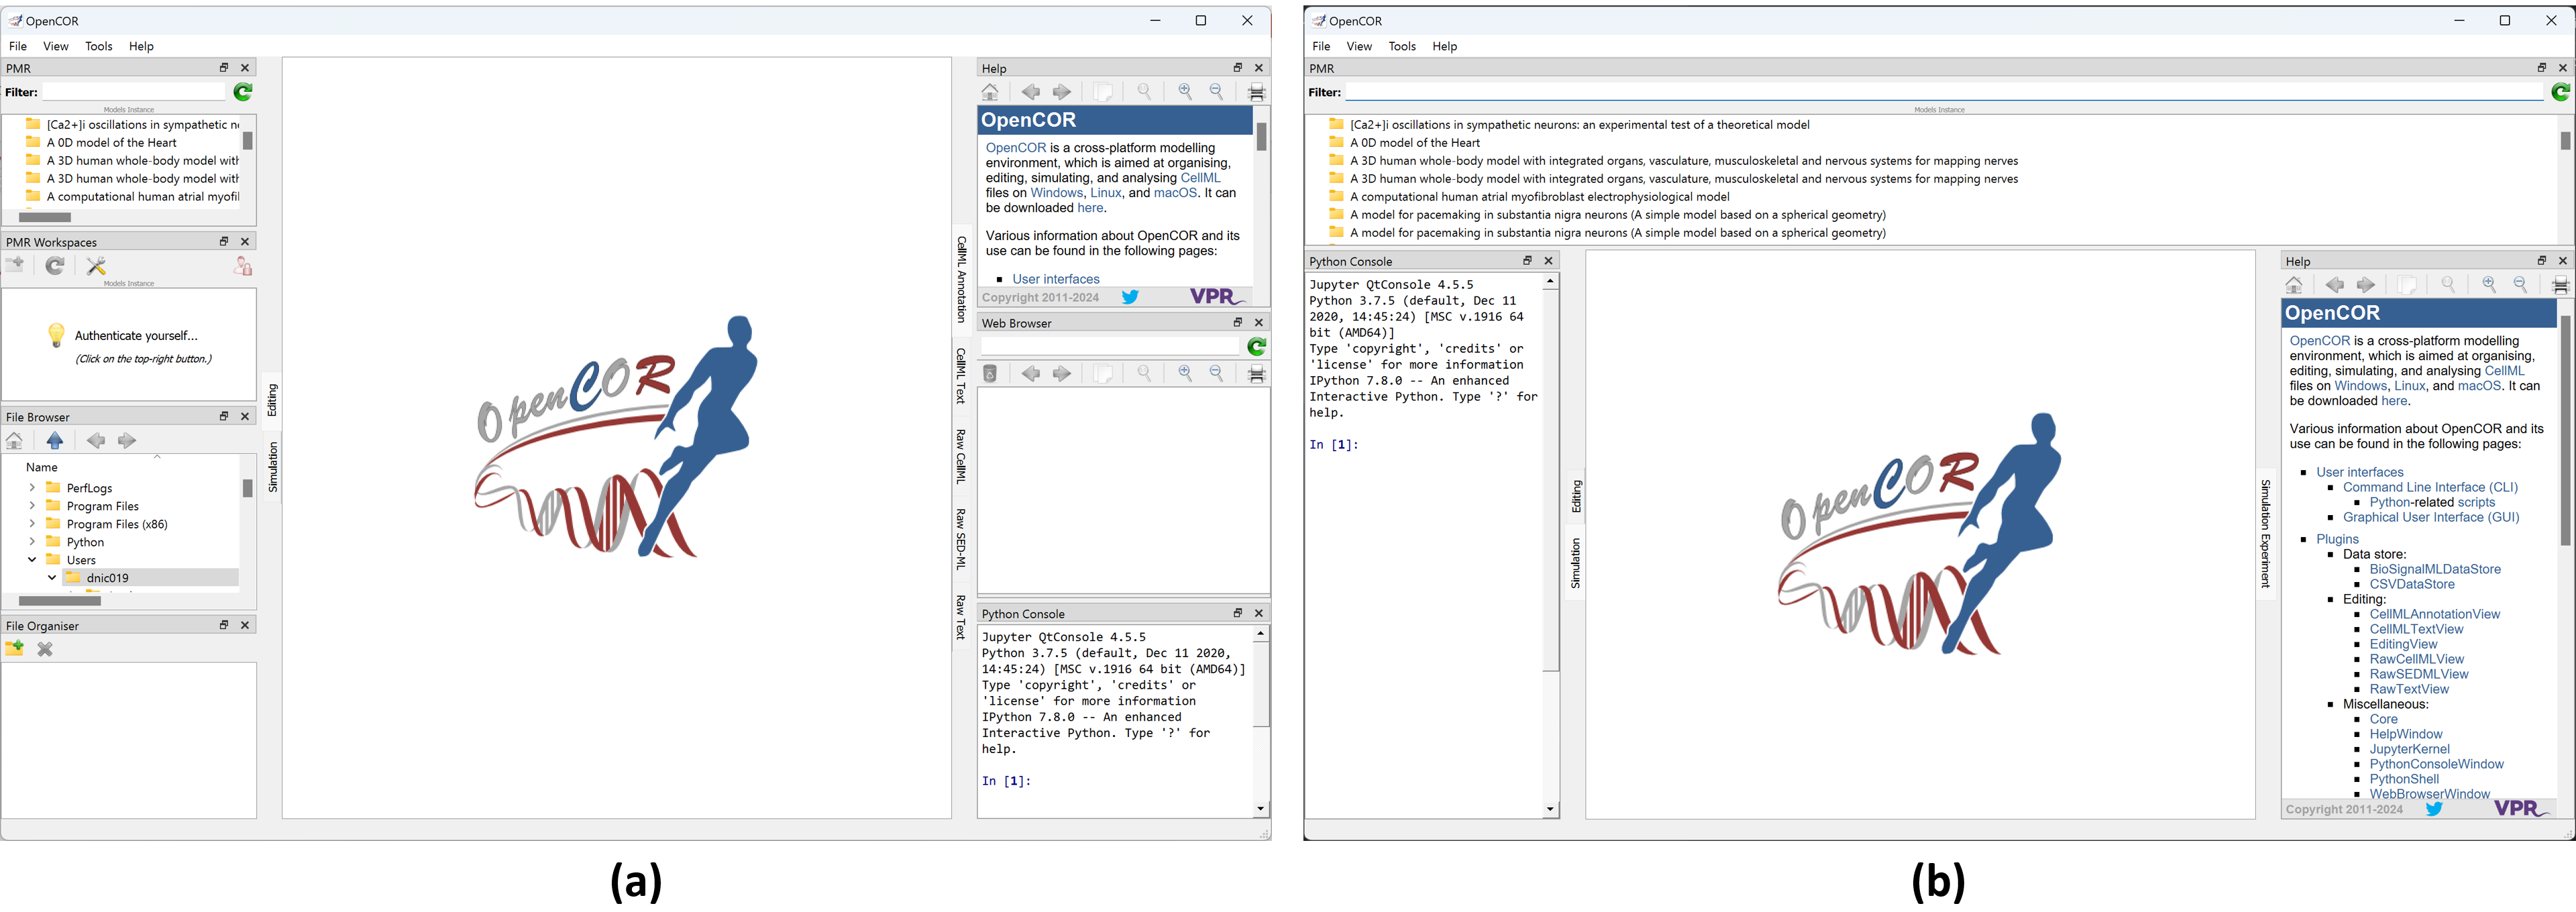Expand the Program Files (x86) folder
This screenshot has height=912, width=2576.
tap(32, 524)
